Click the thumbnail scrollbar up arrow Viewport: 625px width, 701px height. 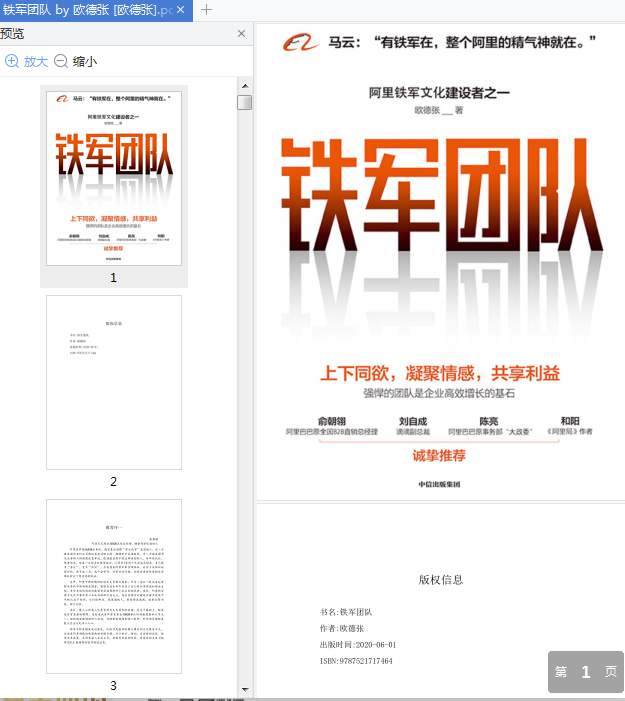[245, 86]
